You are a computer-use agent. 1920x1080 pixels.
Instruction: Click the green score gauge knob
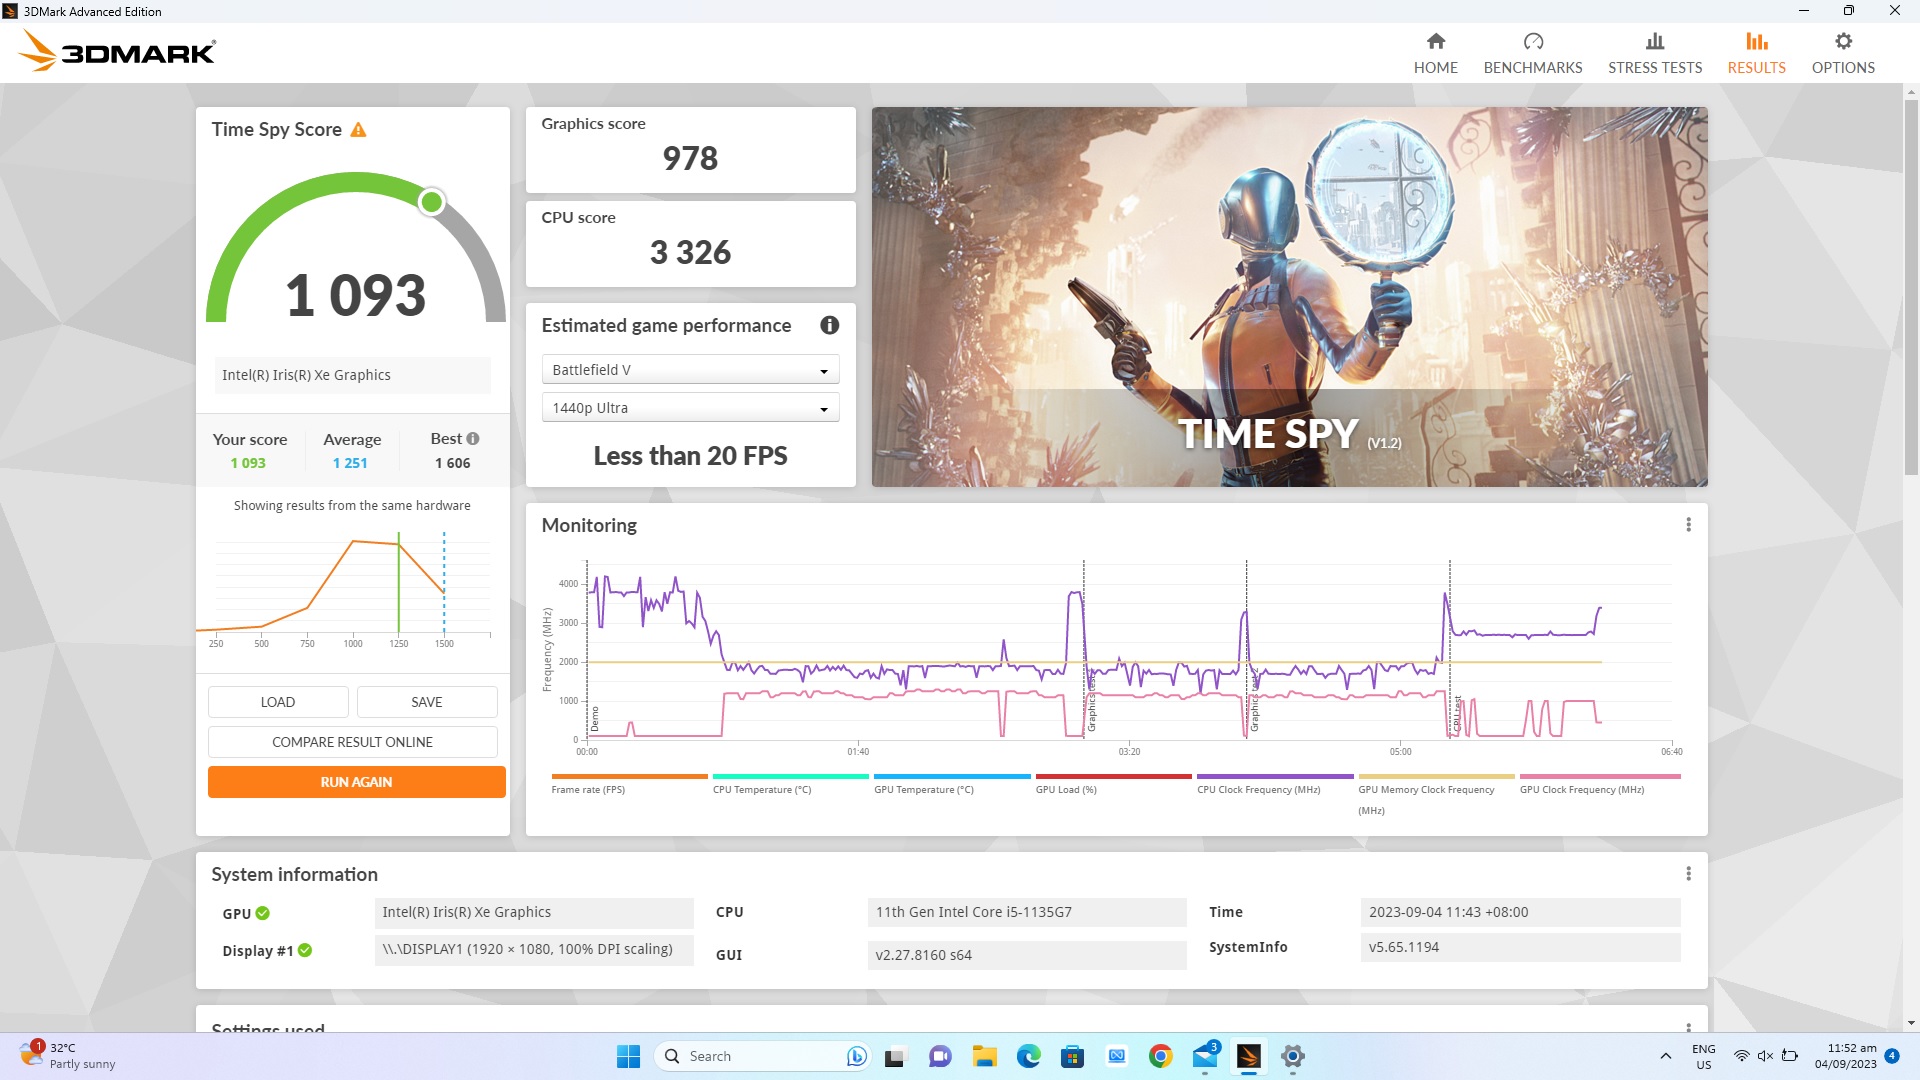point(431,202)
